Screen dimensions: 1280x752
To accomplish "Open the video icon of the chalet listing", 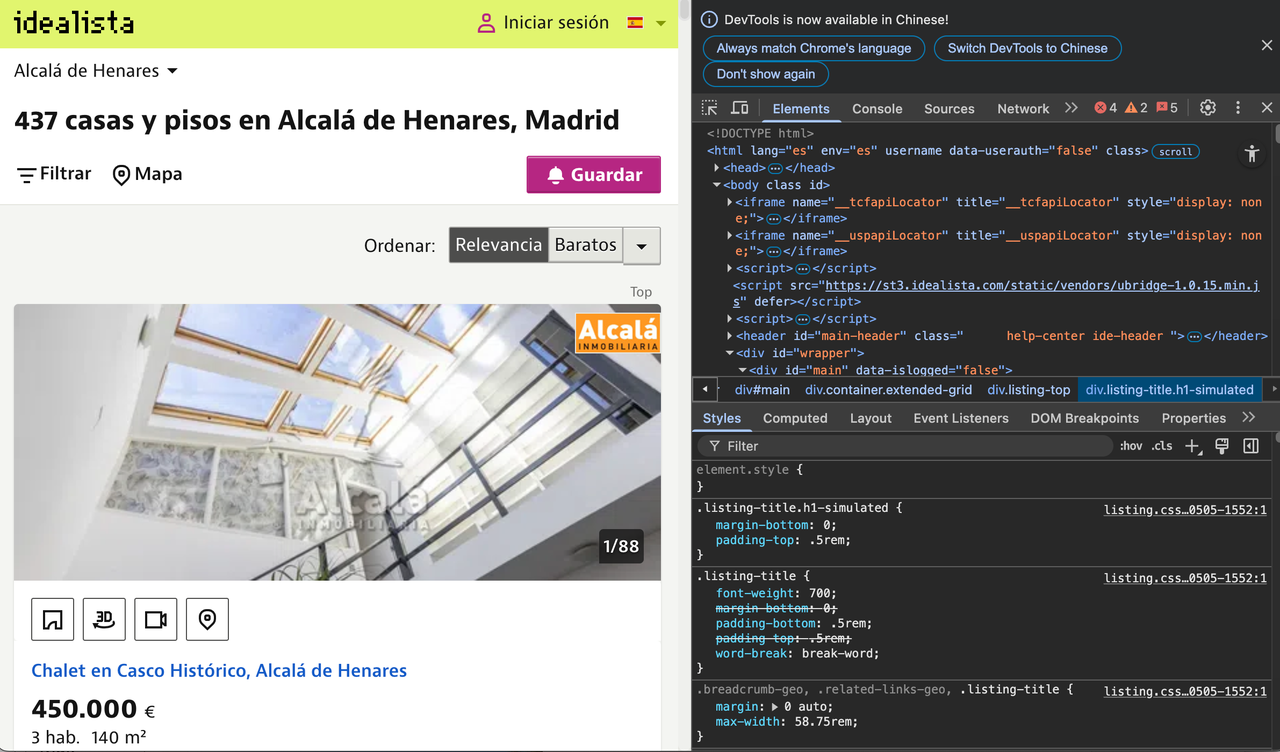I will 156,620.
